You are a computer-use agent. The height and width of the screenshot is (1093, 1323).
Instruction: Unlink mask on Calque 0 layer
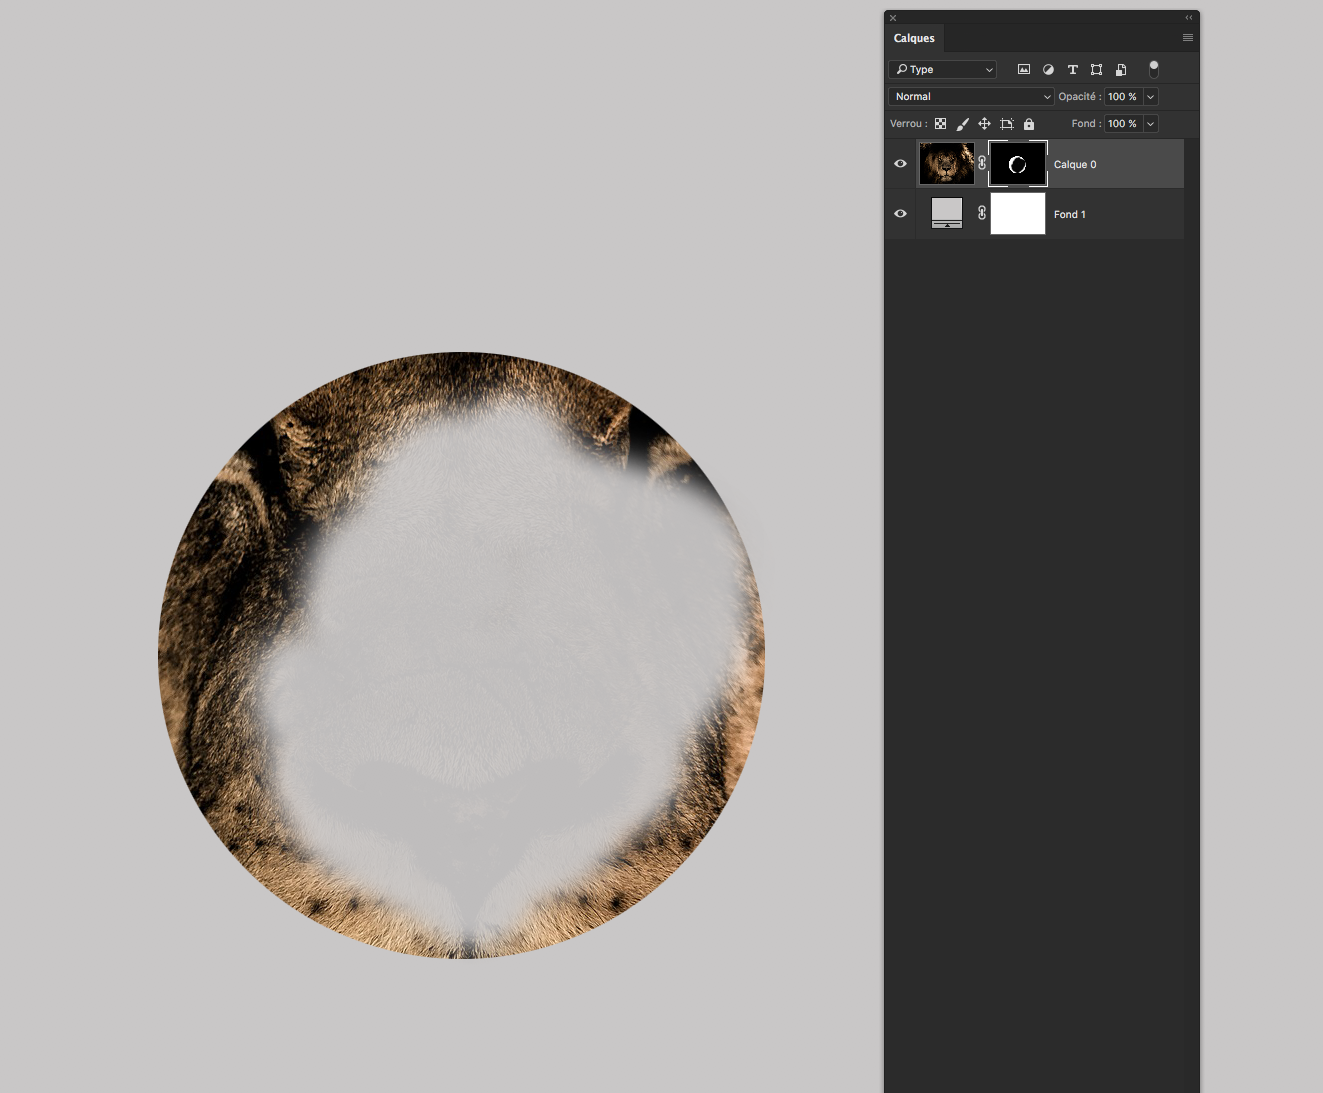pos(982,163)
